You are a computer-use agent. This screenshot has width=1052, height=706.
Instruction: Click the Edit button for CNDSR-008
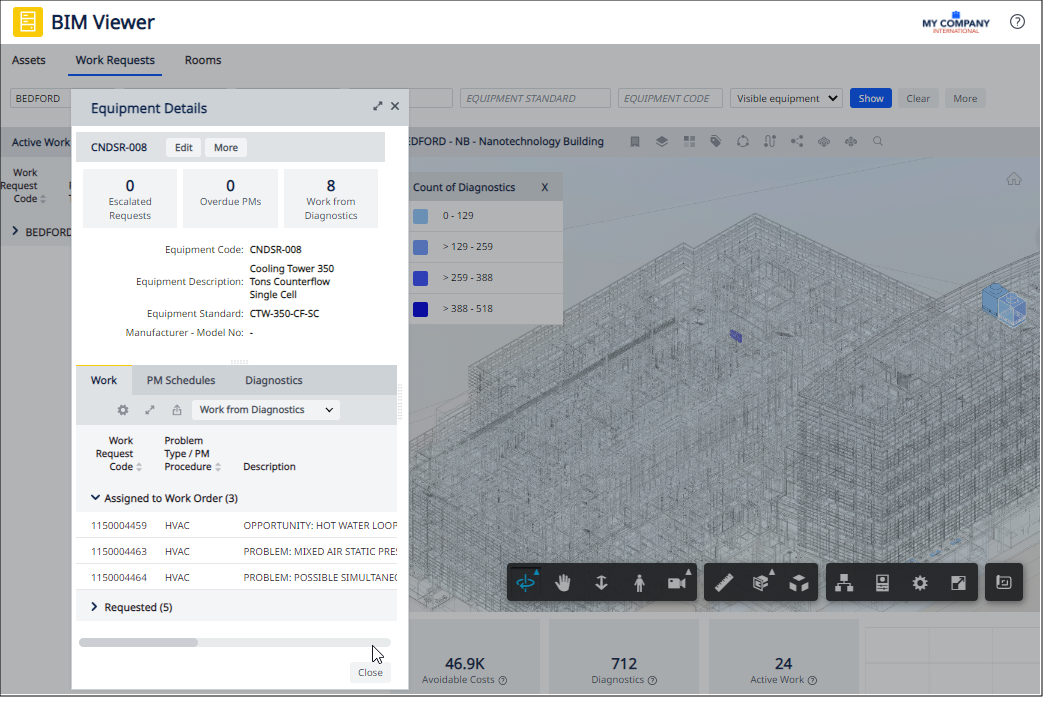184,148
